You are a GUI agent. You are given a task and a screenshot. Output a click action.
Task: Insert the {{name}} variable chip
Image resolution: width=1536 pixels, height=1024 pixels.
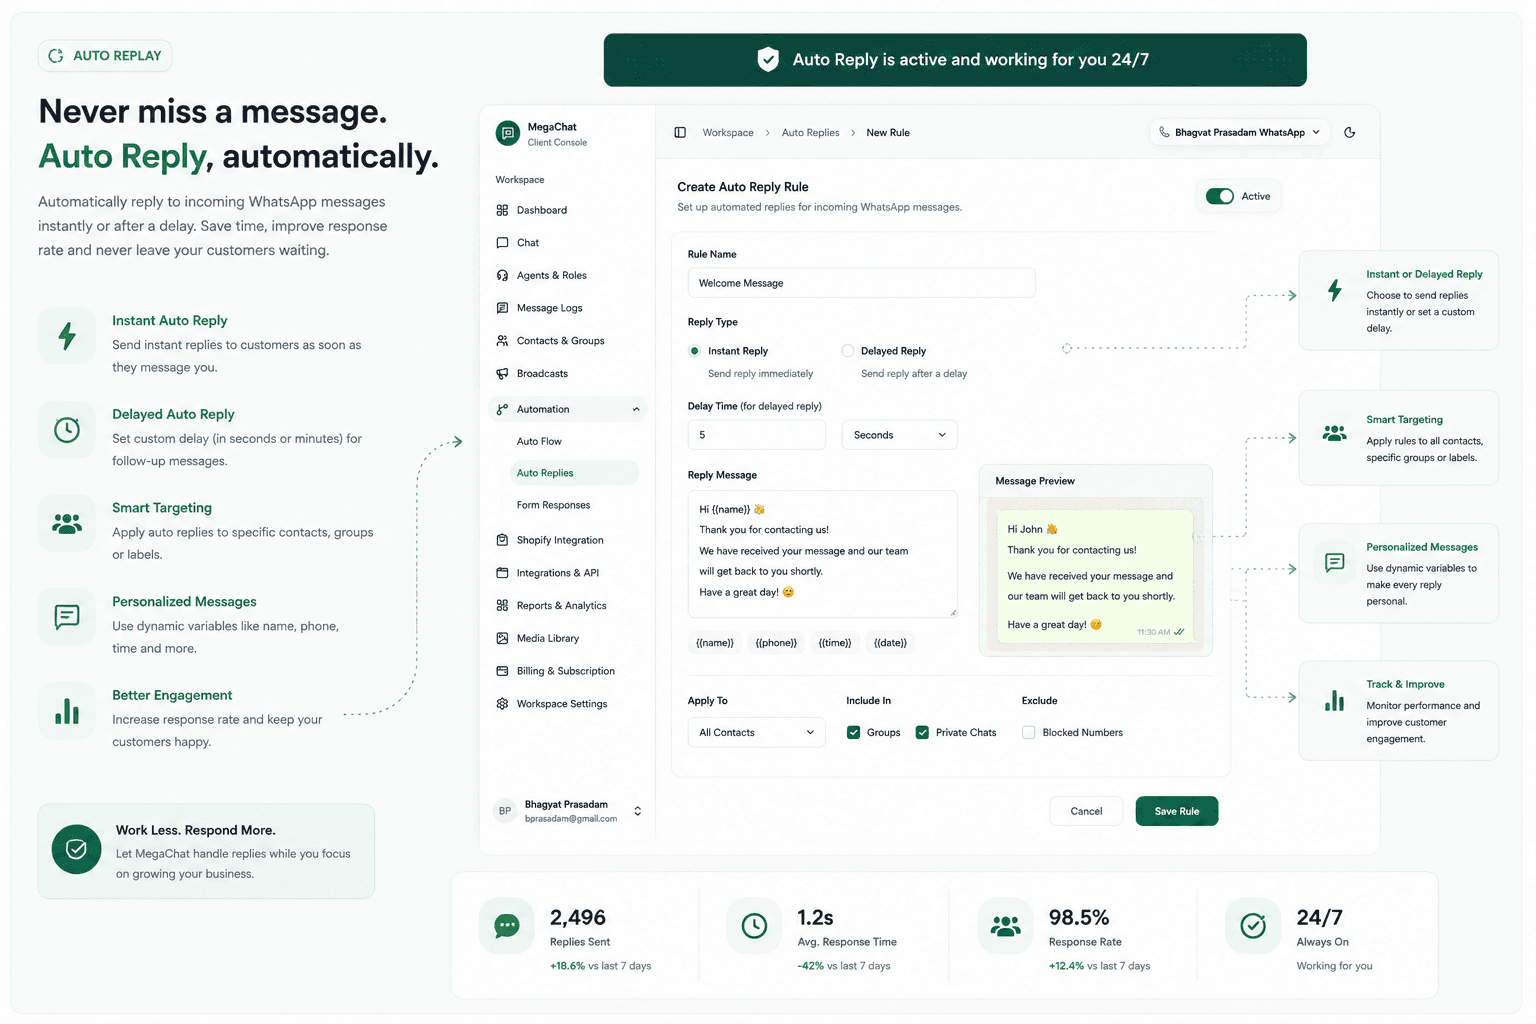pyautogui.click(x=715, y=643)
